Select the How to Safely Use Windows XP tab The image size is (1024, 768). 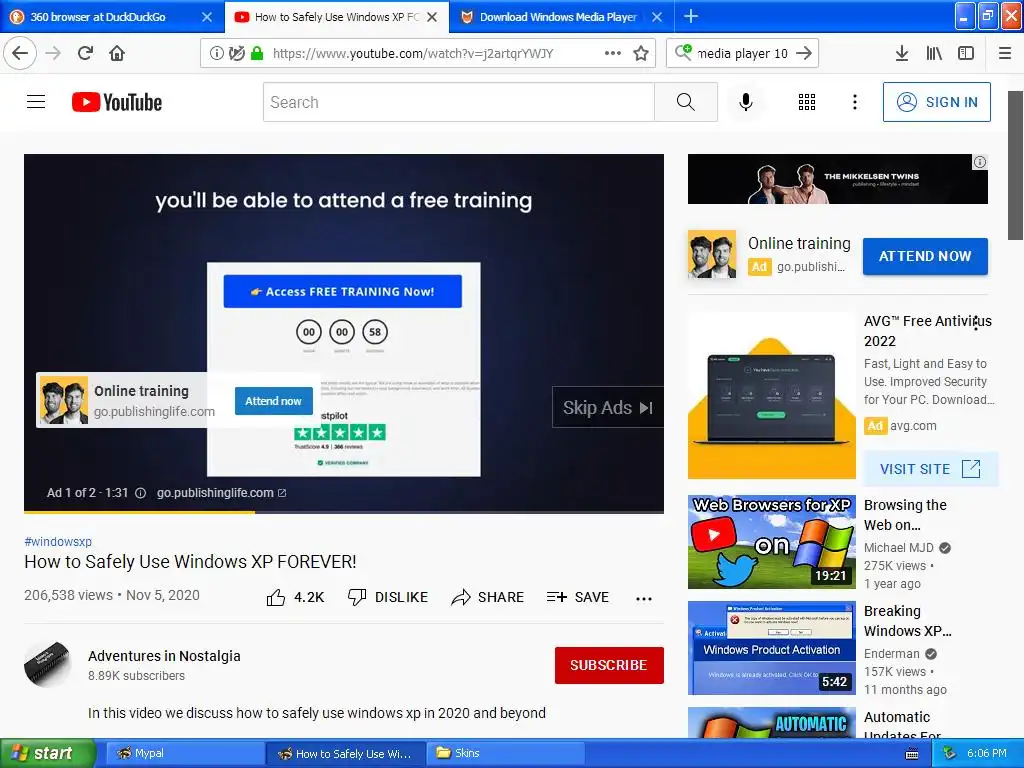336,17
